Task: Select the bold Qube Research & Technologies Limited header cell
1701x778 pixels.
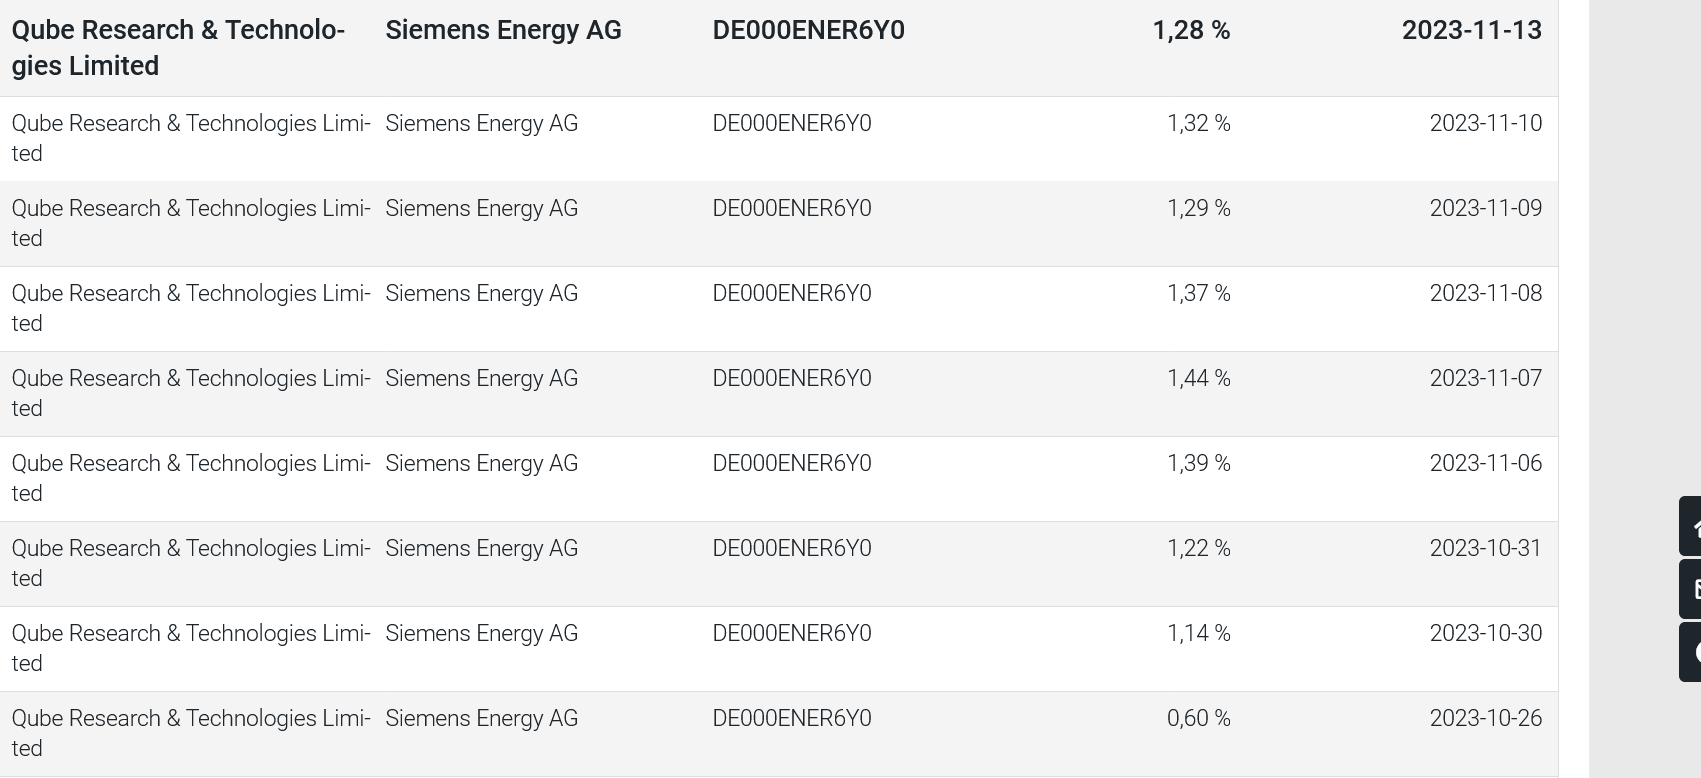Action: [x=178, y=48]
